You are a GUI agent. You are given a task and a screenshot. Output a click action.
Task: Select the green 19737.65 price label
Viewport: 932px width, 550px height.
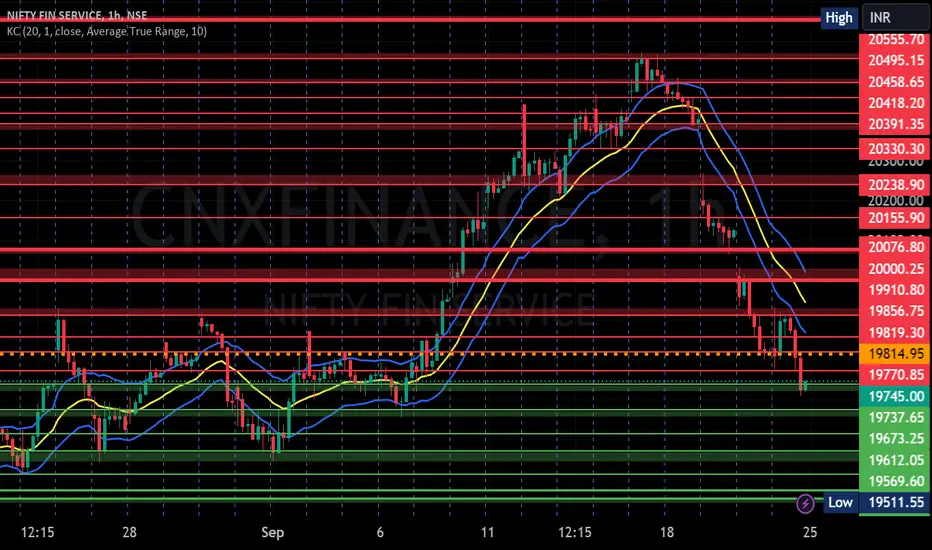pos(895,417)
